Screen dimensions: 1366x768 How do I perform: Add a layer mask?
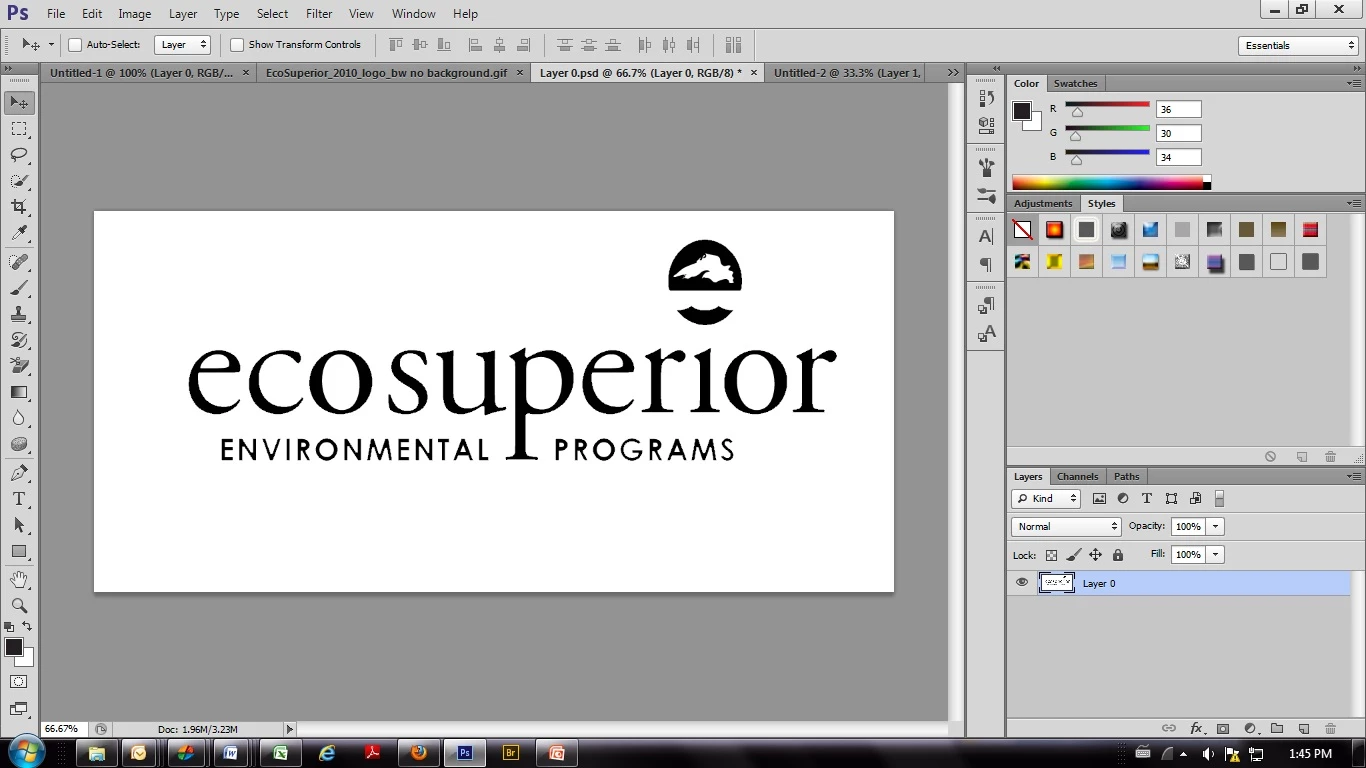click(1223, 729)
